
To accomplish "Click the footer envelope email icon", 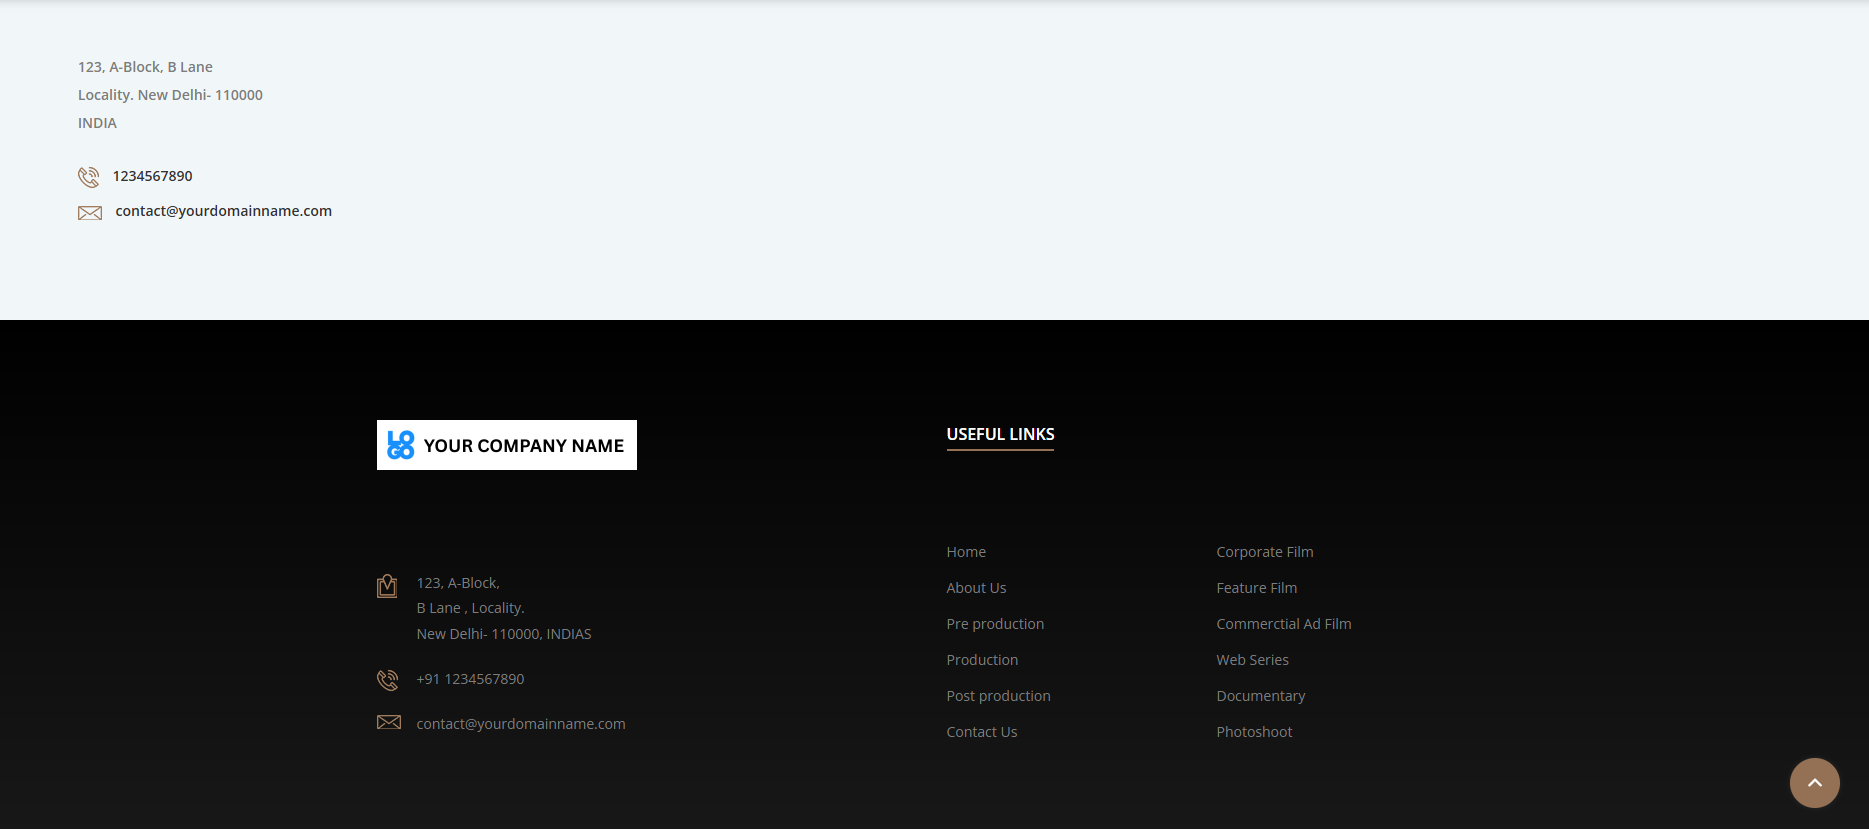I will 389,722.
